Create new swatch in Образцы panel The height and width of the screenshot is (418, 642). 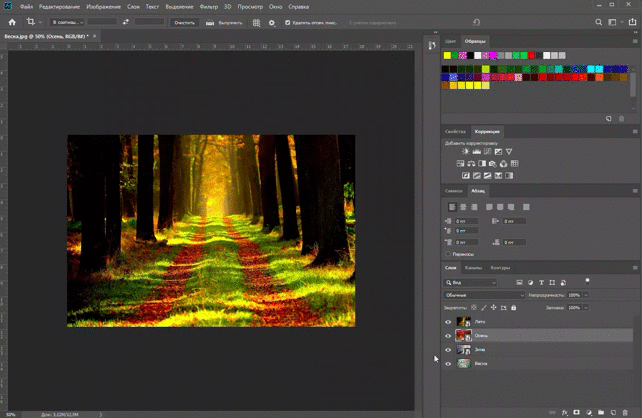[x=608, y=118]
